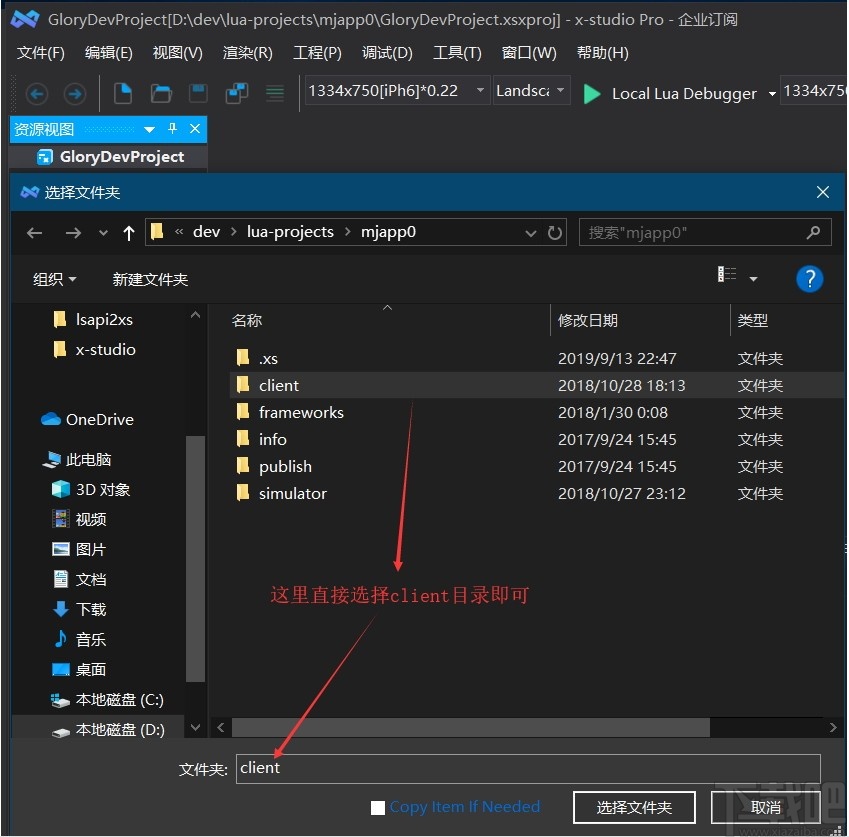
Task: Click the navigate back arrow in x-studio toolbar
Action: coord(37,93)
